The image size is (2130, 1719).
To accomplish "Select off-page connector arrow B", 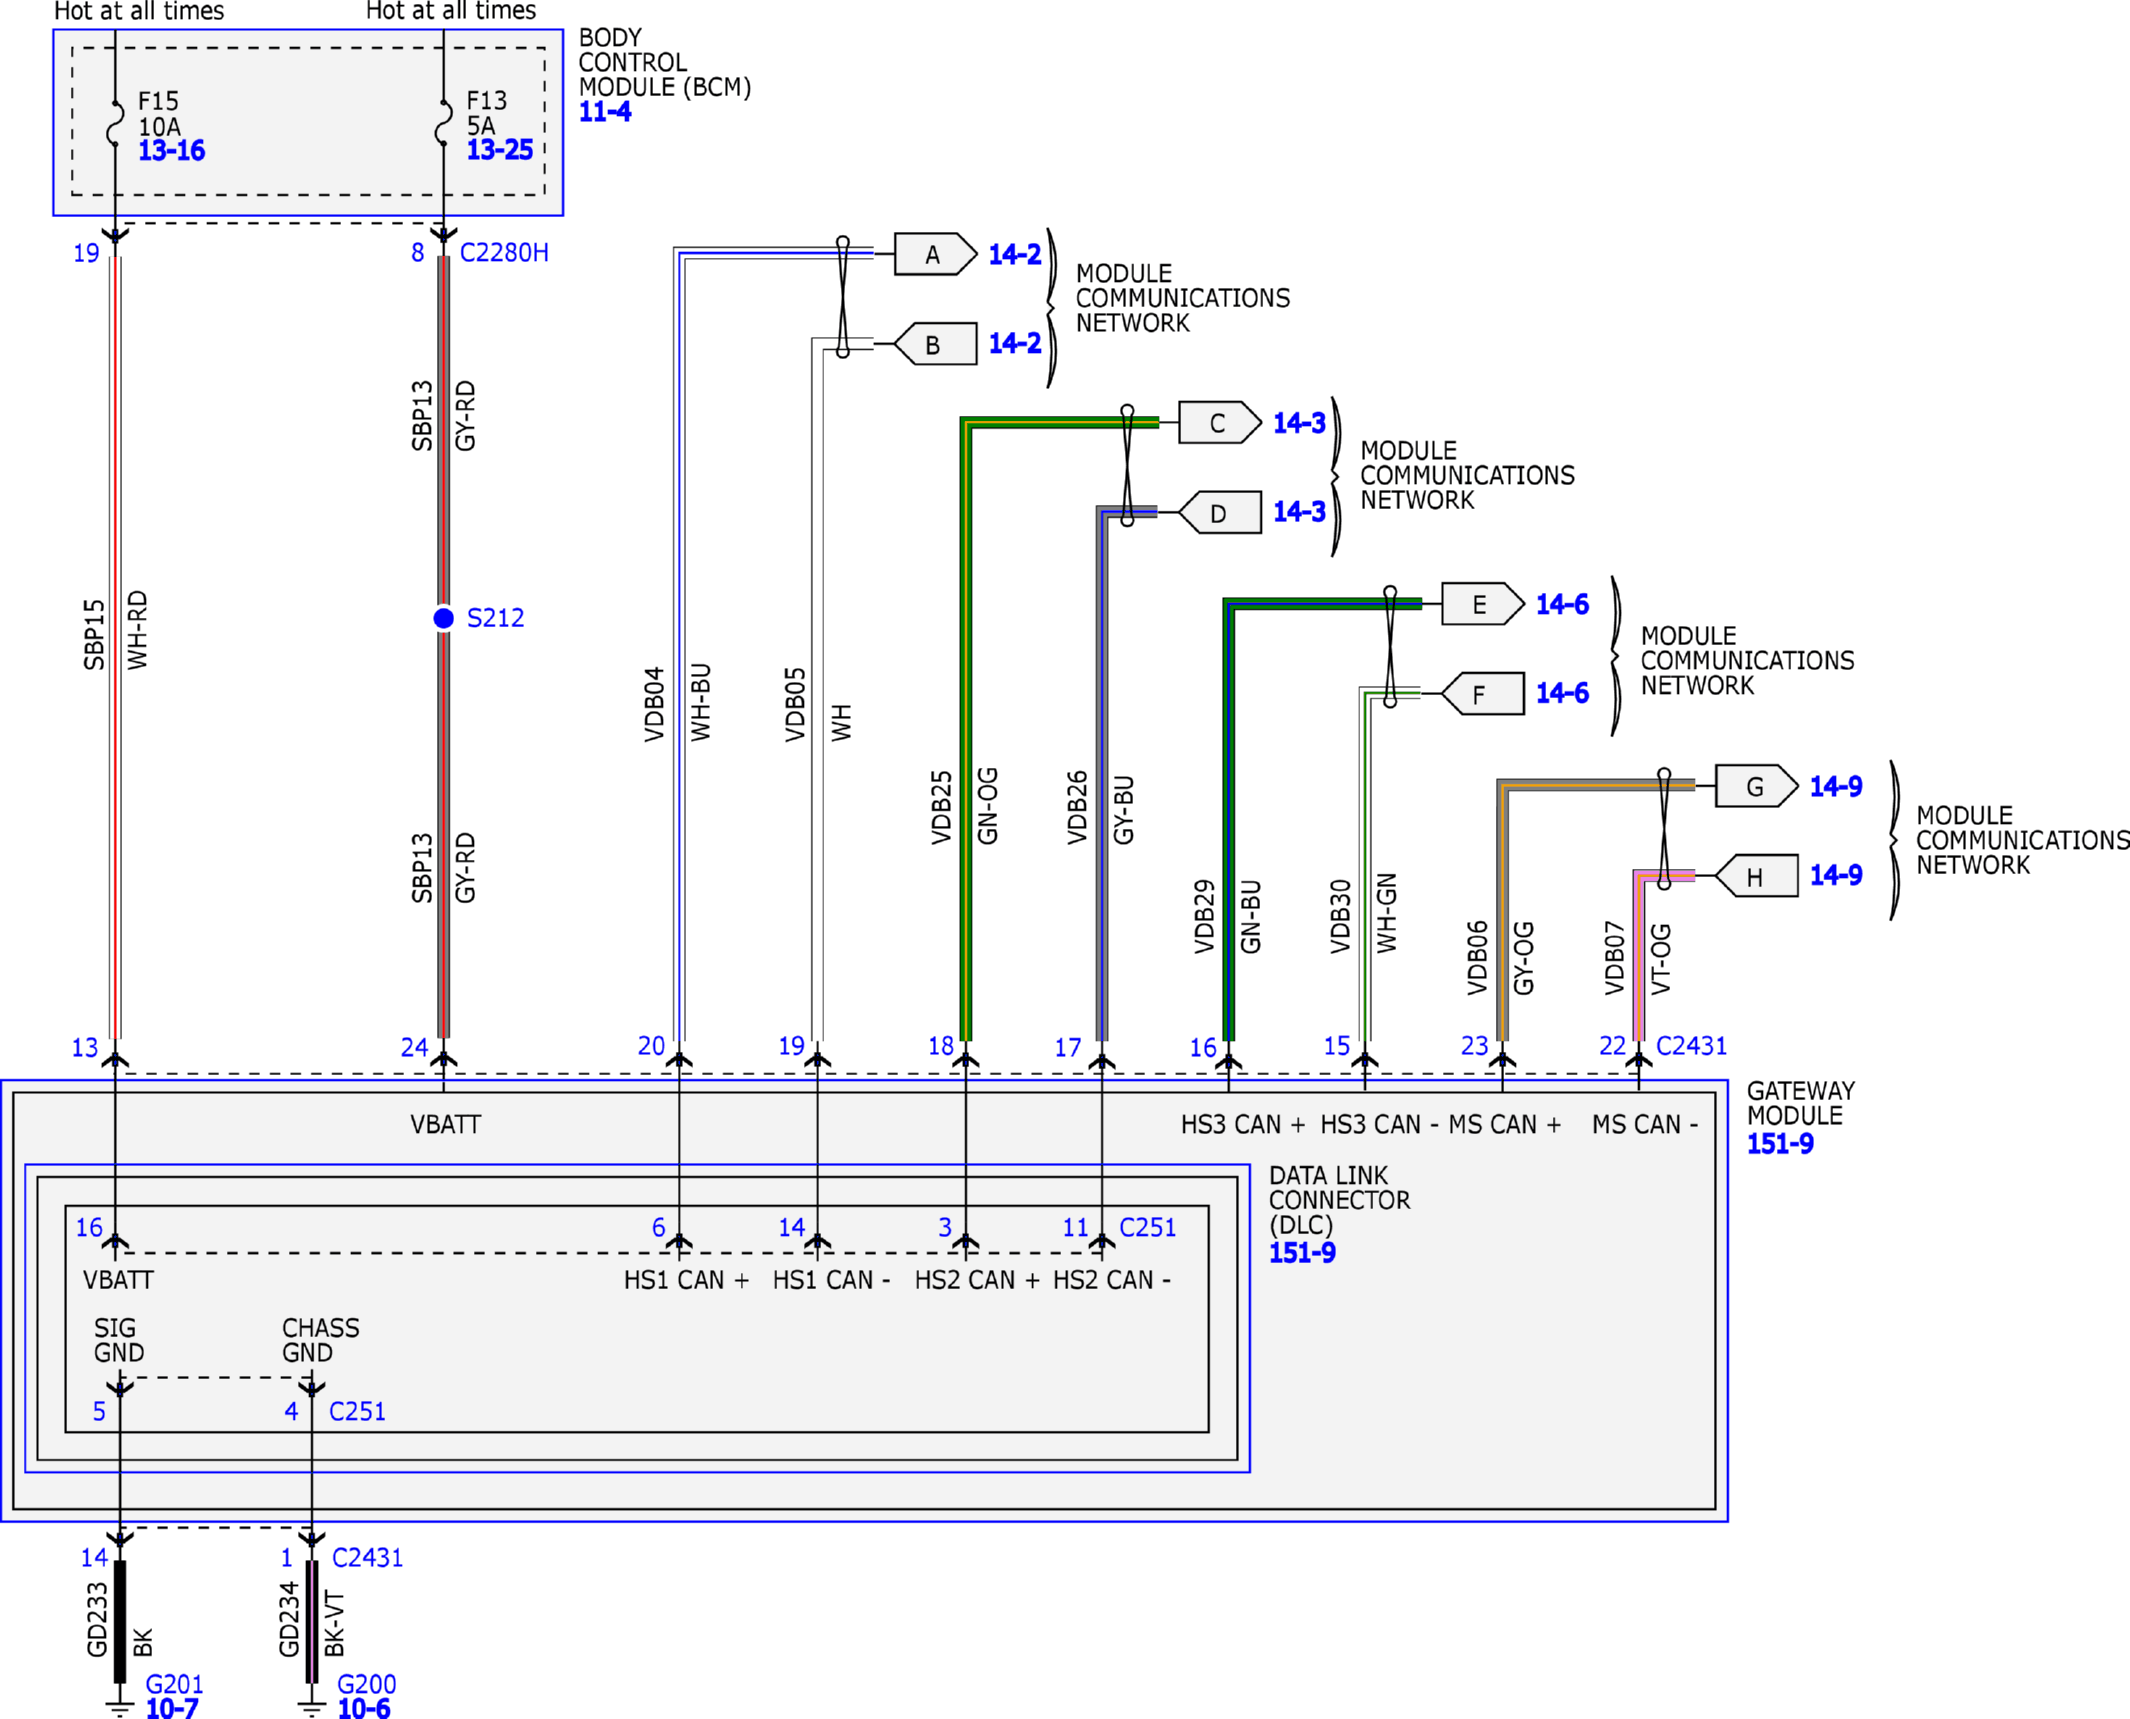I will click(x=935, y=344).
